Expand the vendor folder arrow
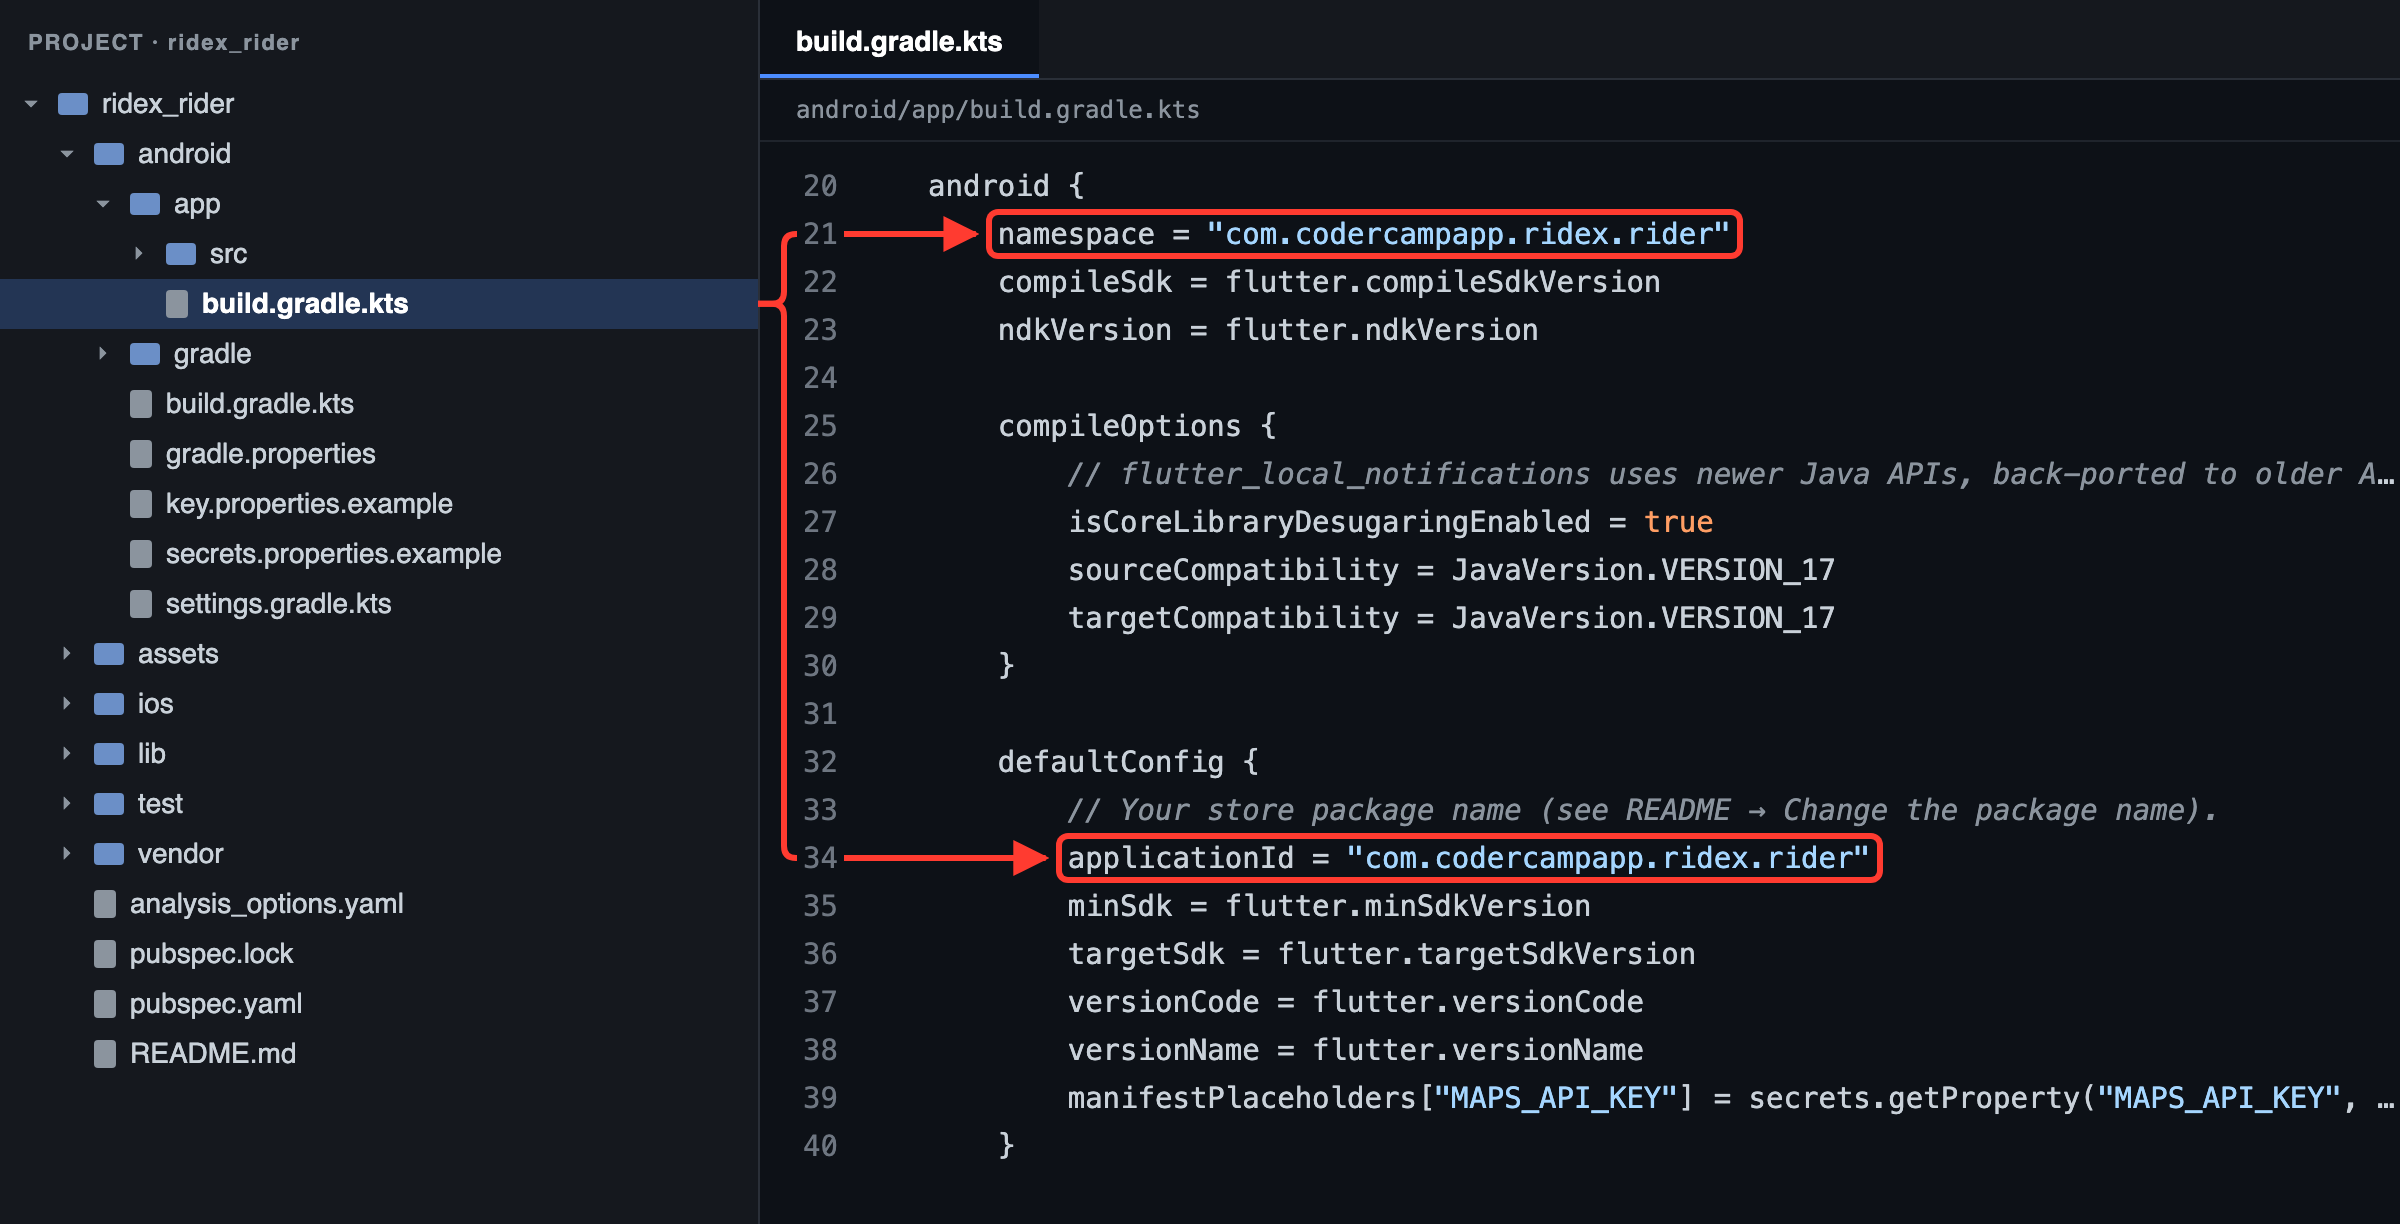 point(66,854)
